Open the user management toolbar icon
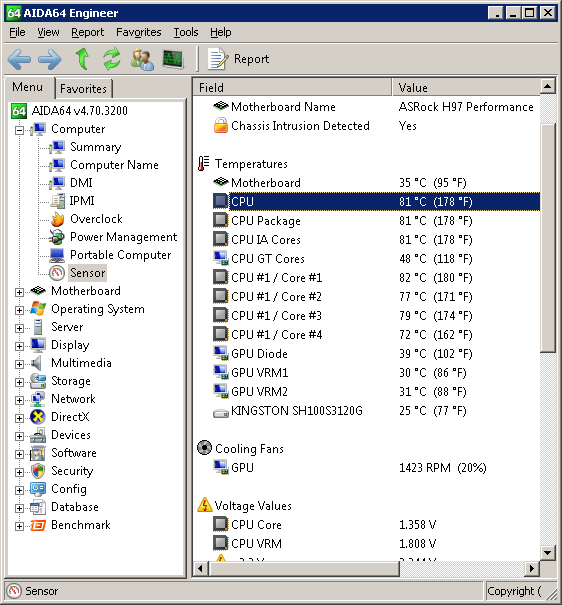 click(142, 59)
